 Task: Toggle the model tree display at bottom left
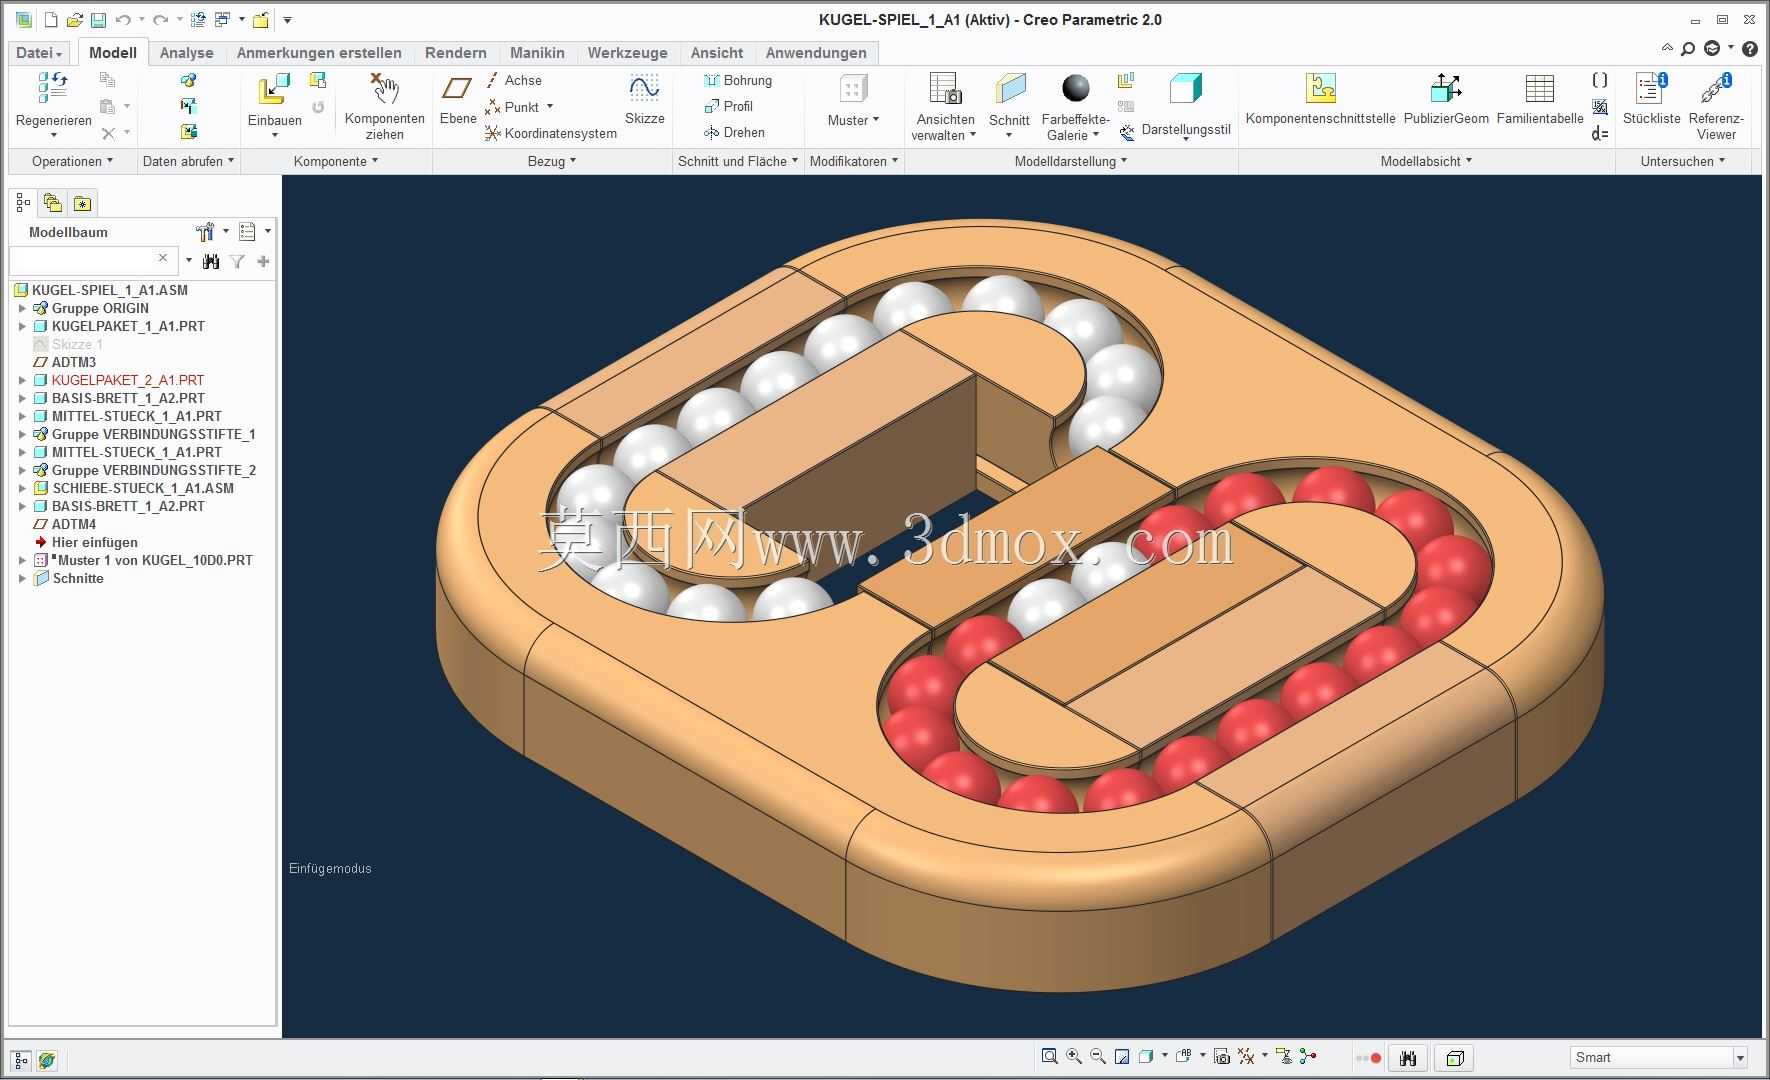[21, 1060]
